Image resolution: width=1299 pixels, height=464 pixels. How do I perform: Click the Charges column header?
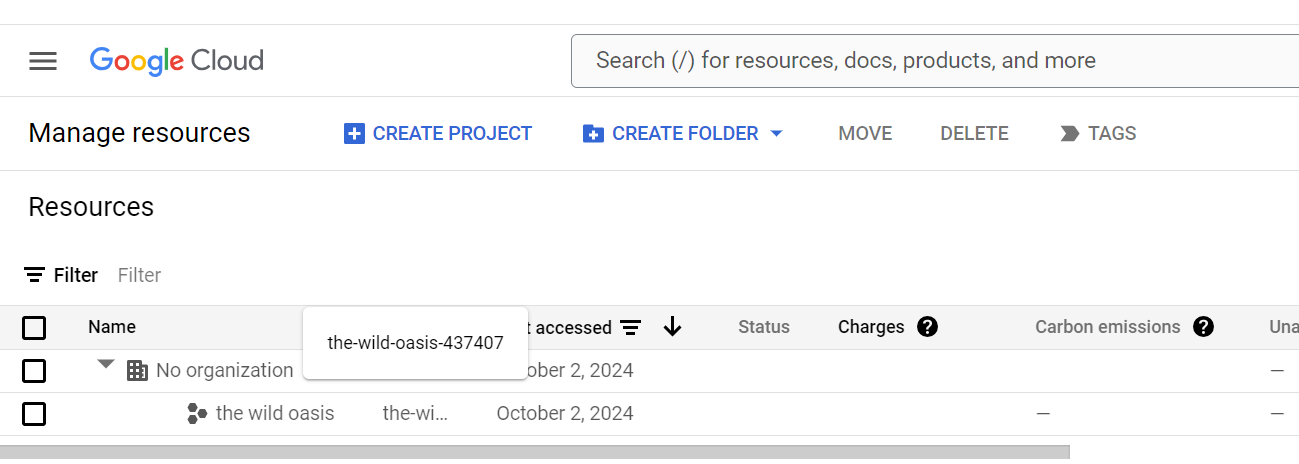(x=871, y=327)
